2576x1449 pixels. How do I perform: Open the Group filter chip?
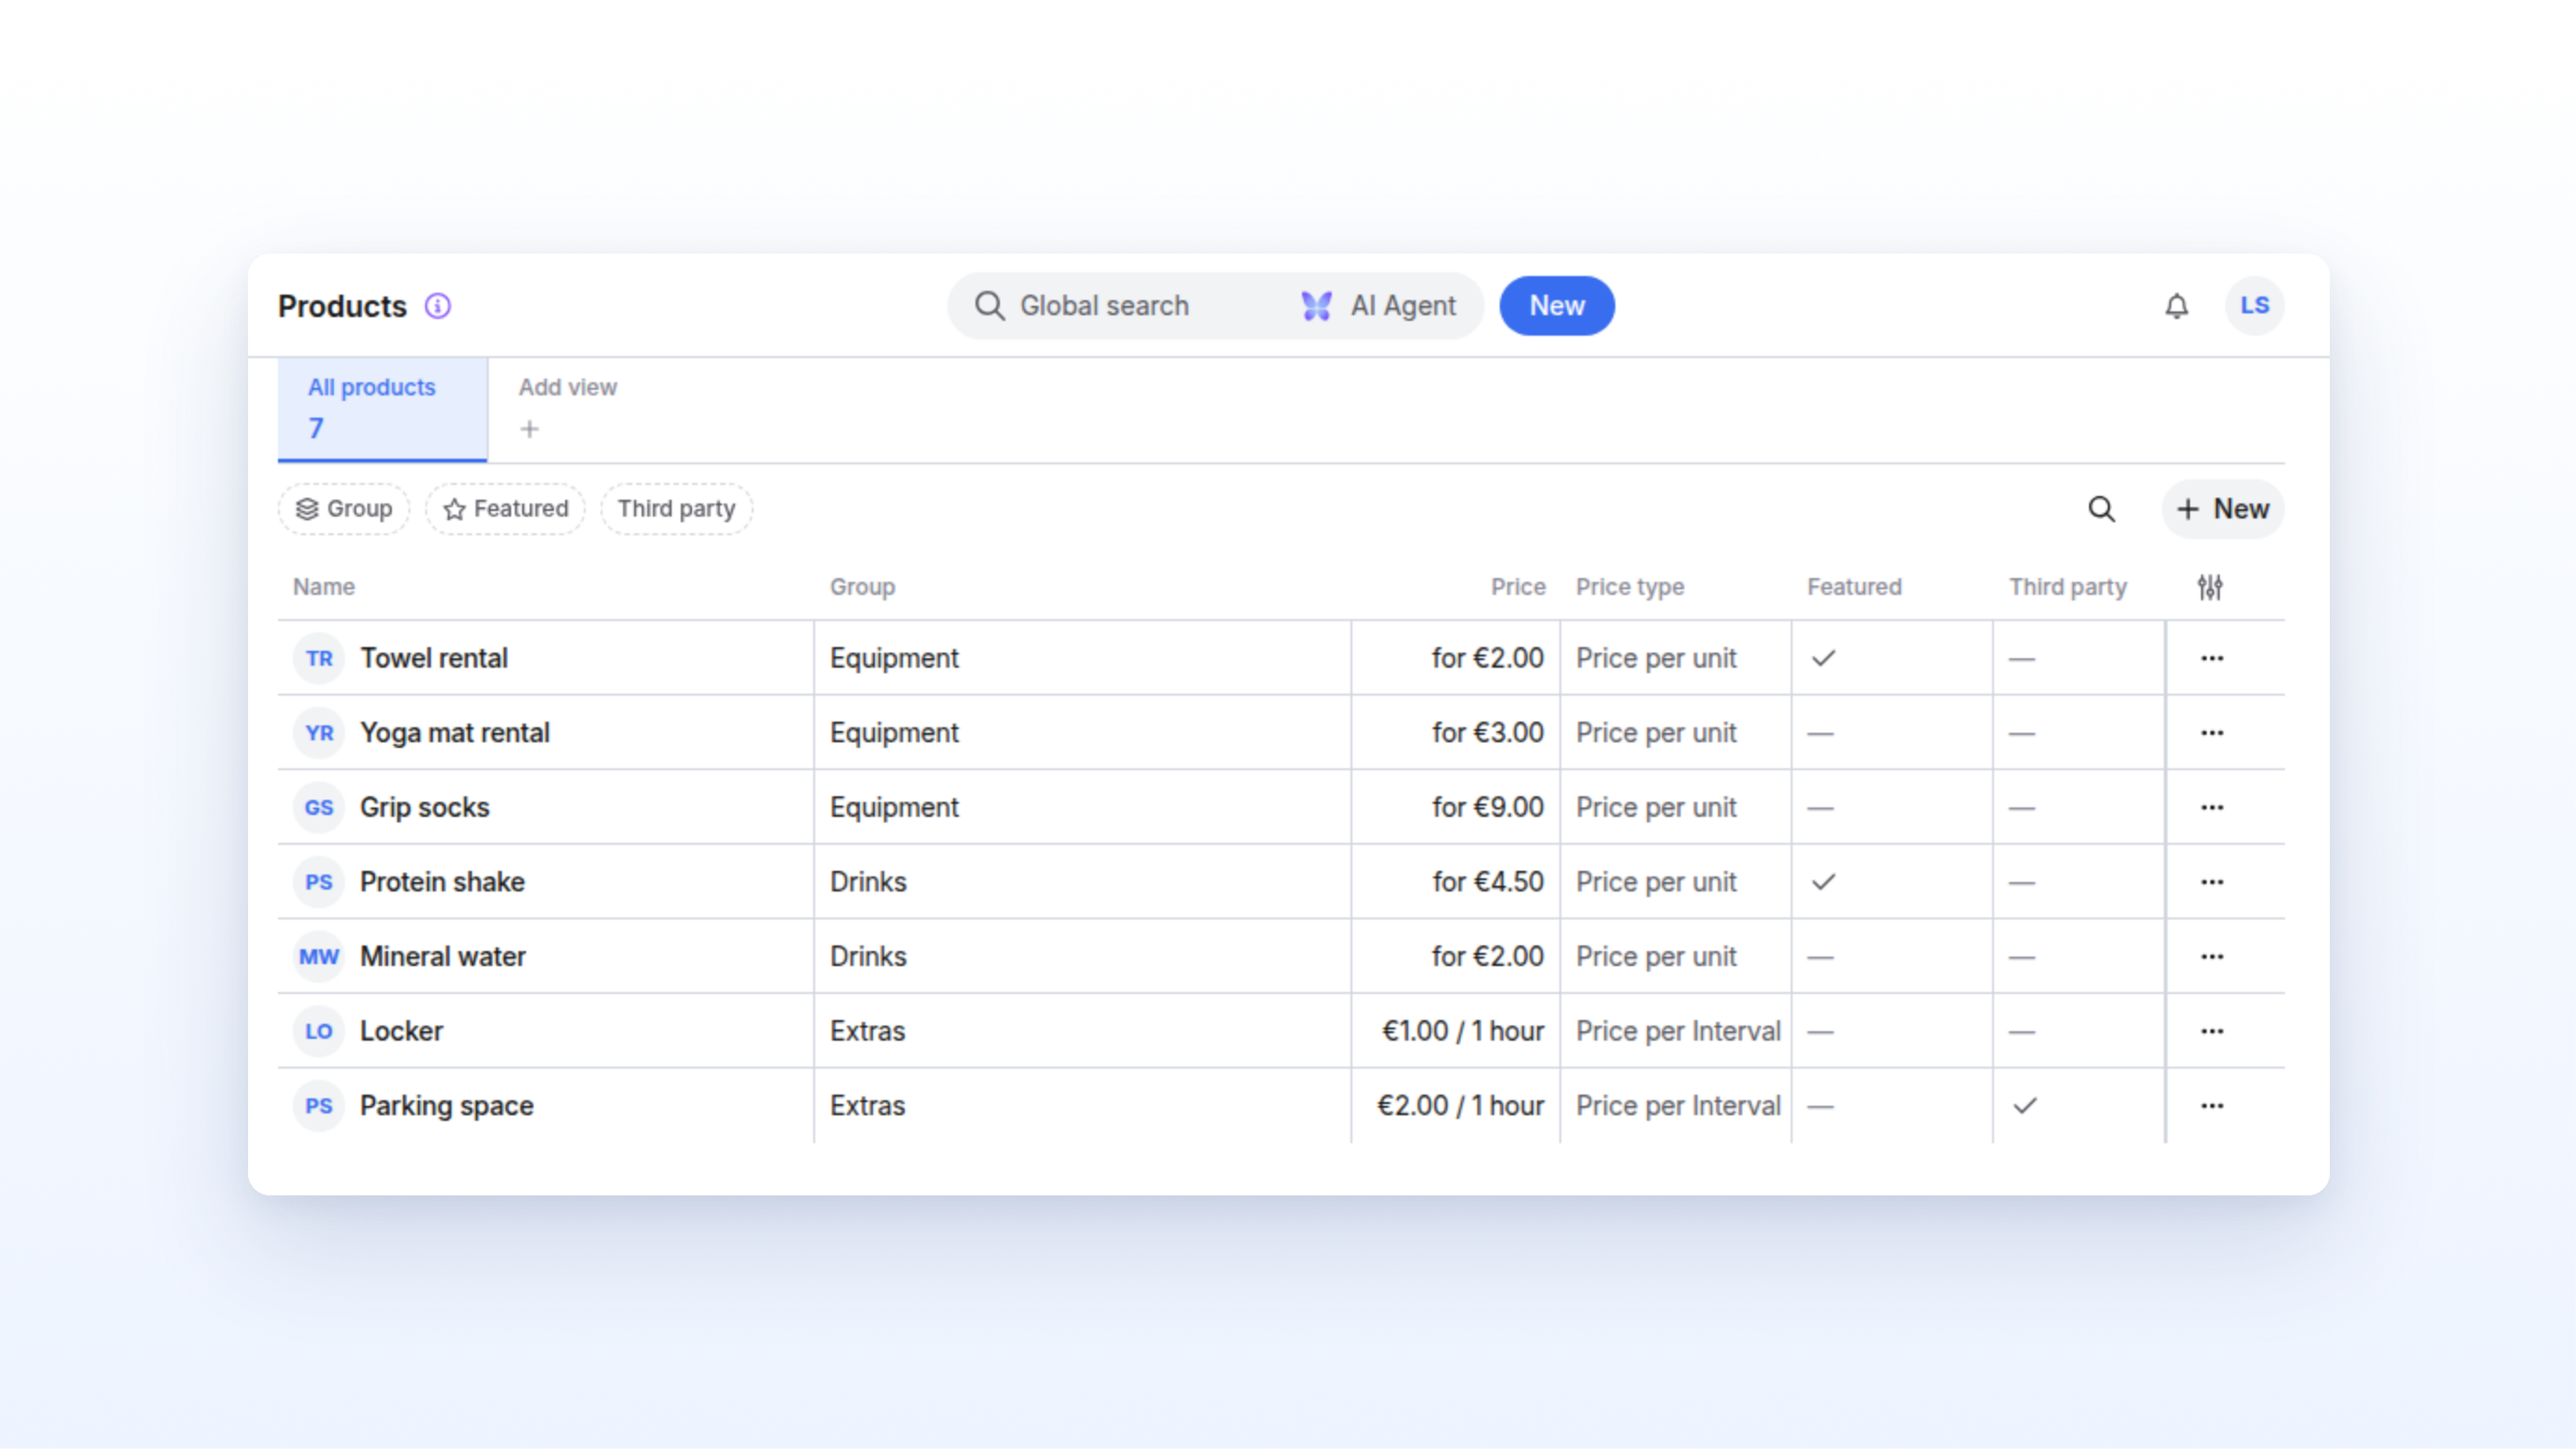[x=343, y=509]
